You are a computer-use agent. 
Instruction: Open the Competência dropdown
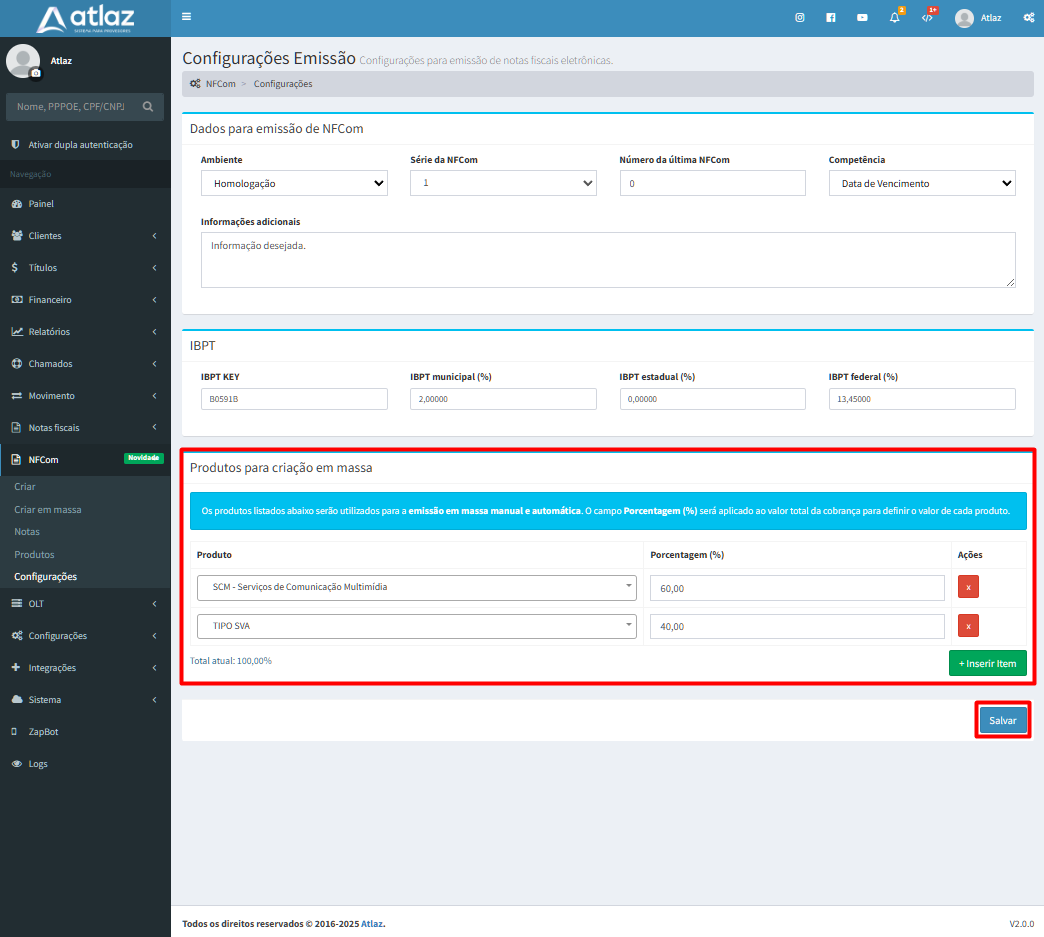coord(921,183)
